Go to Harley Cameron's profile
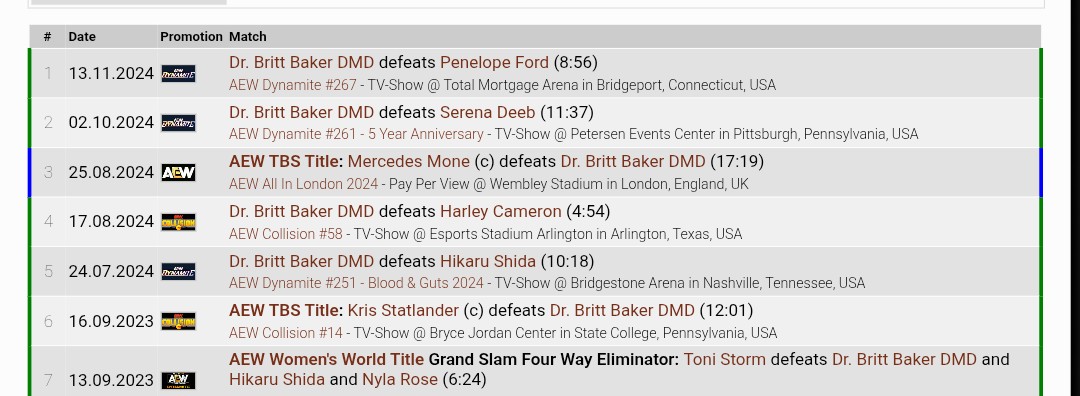The width and height of the screenshot is (1080, 396). pos(501,211)
